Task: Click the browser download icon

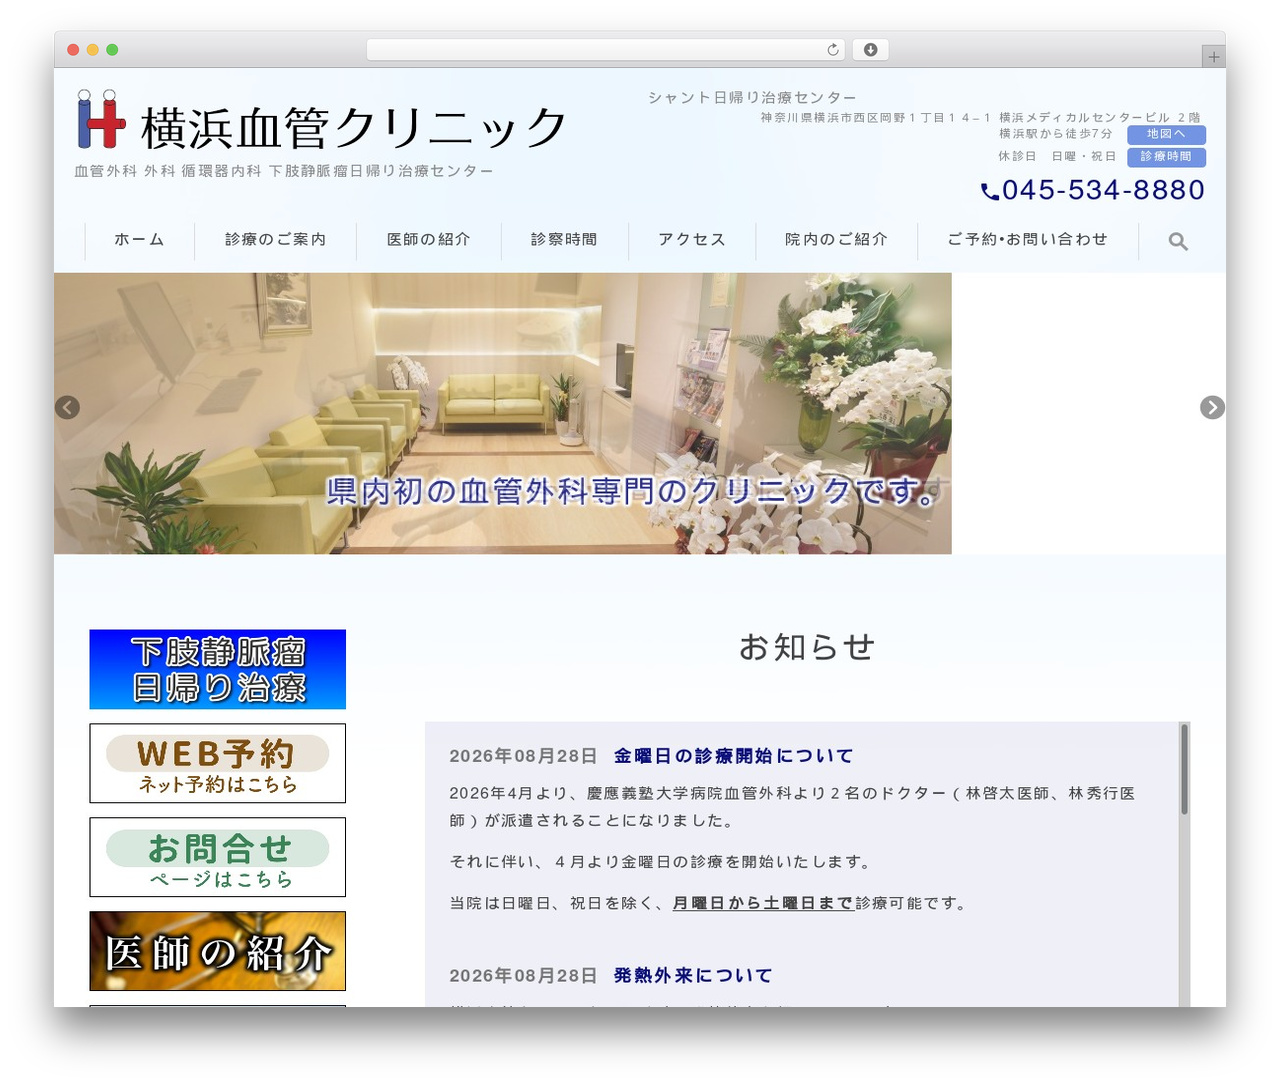Action: tap(871, 49)
